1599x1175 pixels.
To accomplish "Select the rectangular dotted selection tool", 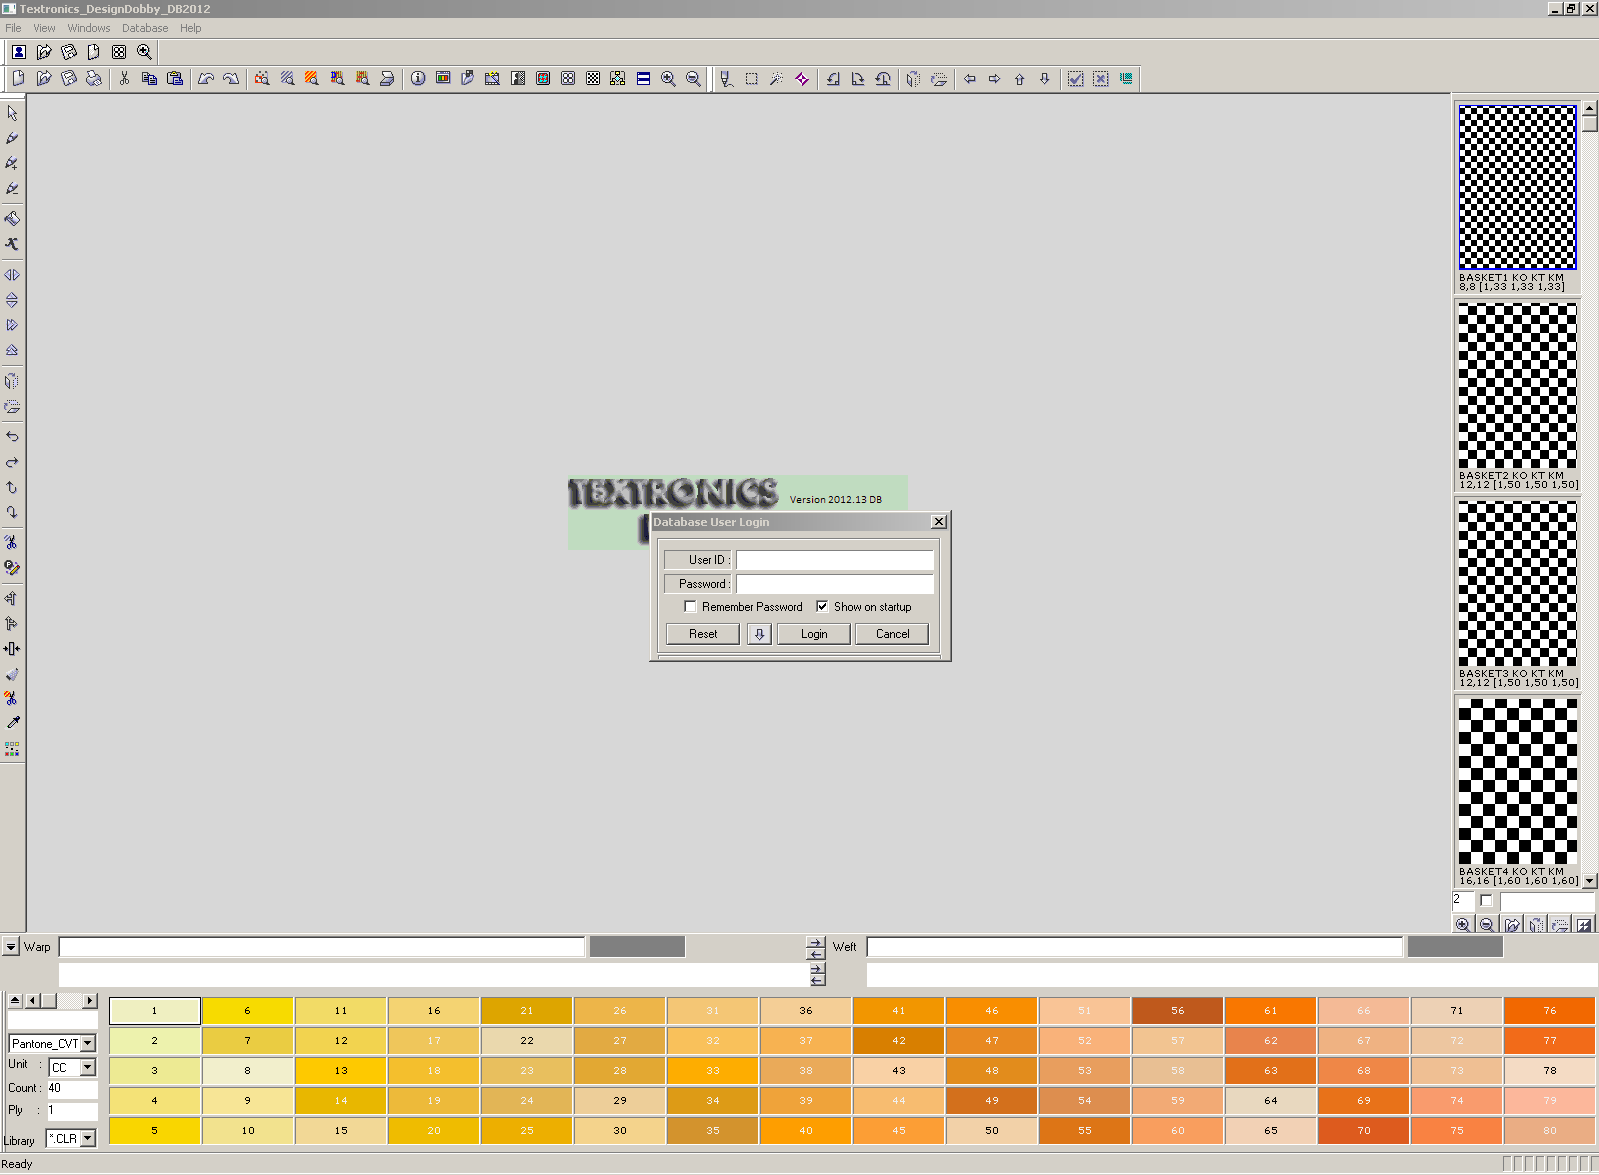I will click(751, 79).
